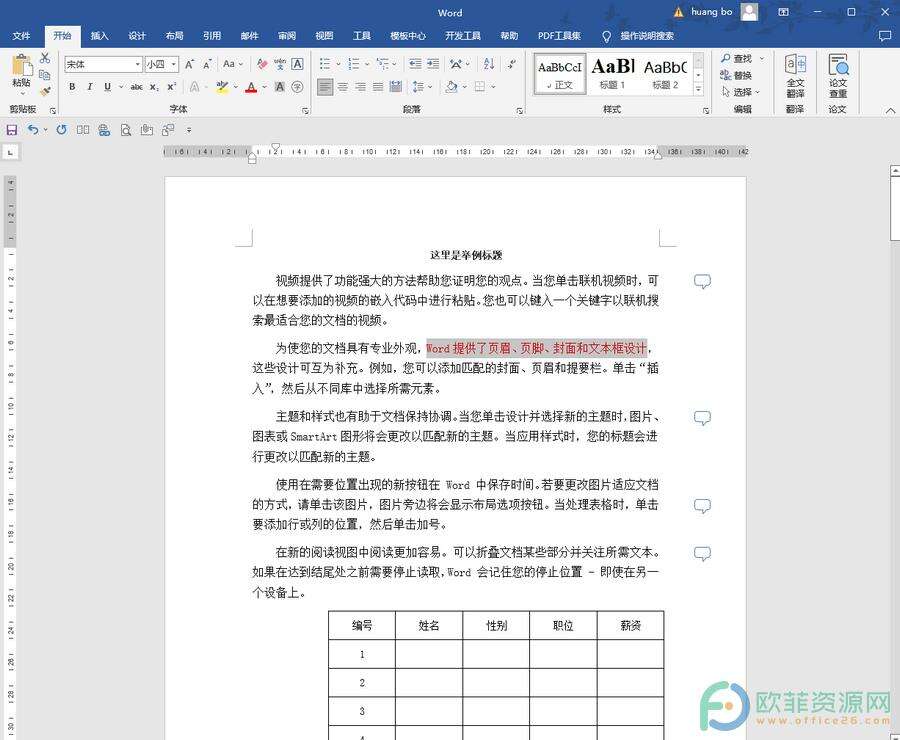
Task: Open the paper duplicate check tool
Action: 838,77
